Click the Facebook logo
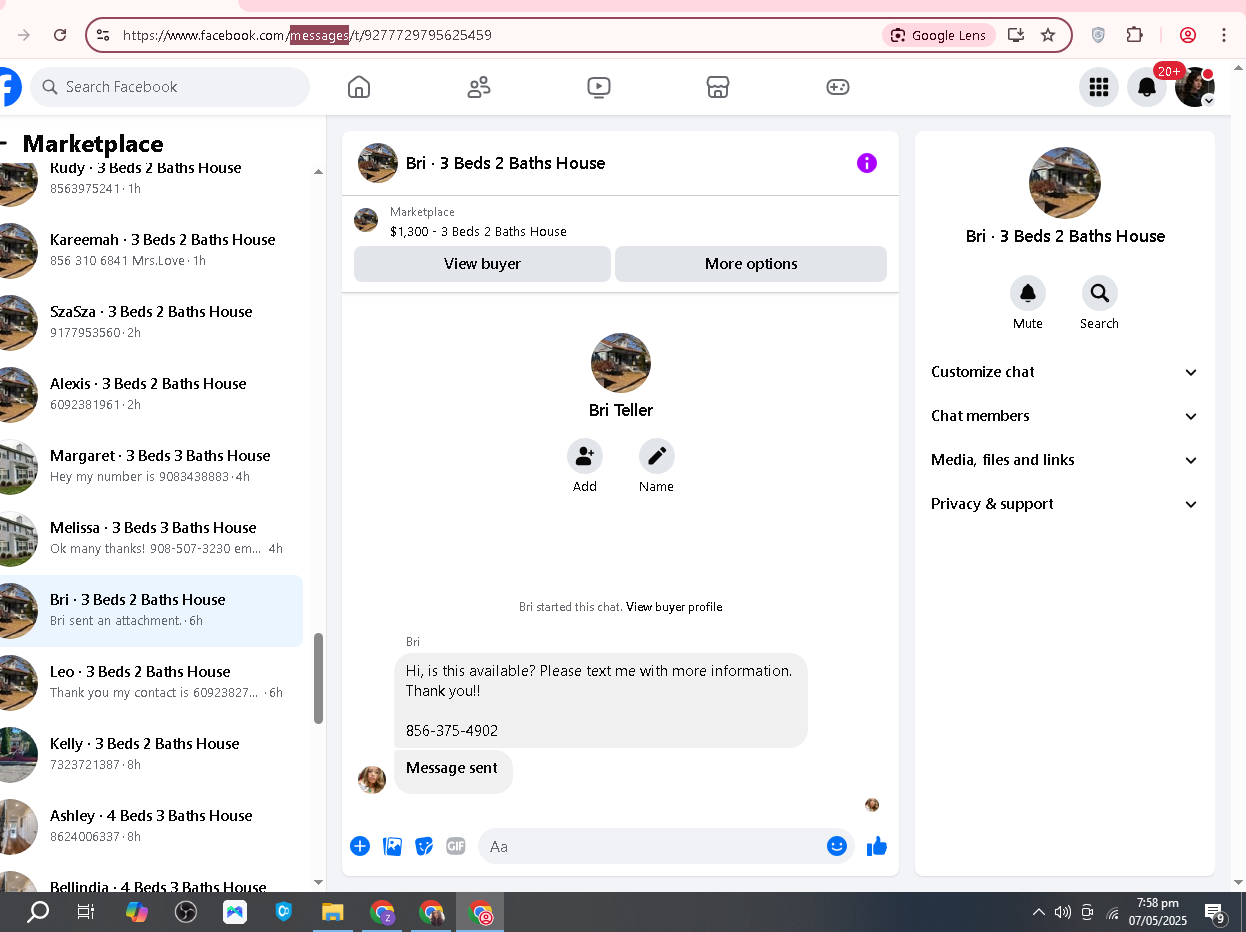The image size is (1246, 932). [9, 87]
